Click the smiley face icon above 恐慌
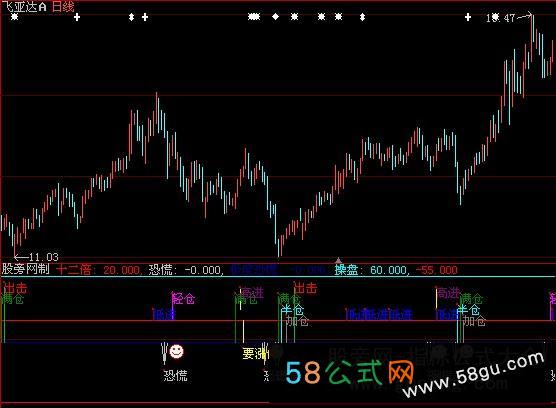Image resolution: width=556 pixels, height=408 pixels. click(x=176, y=351)
